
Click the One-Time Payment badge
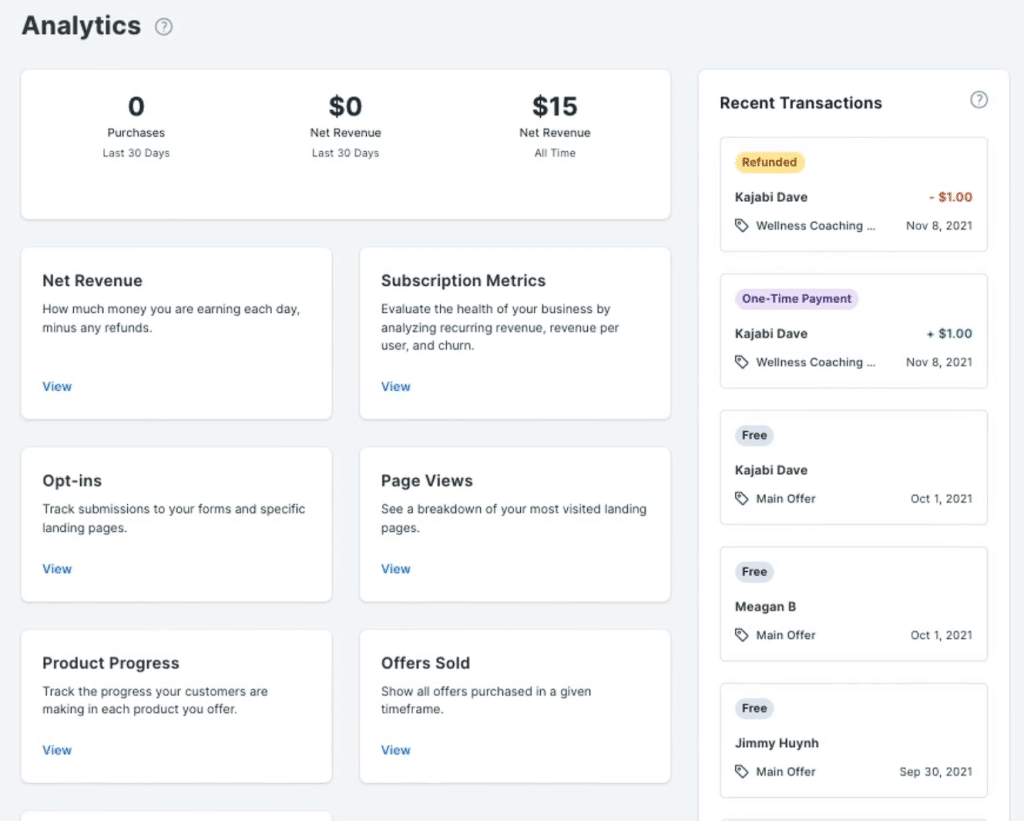(796, 298)
